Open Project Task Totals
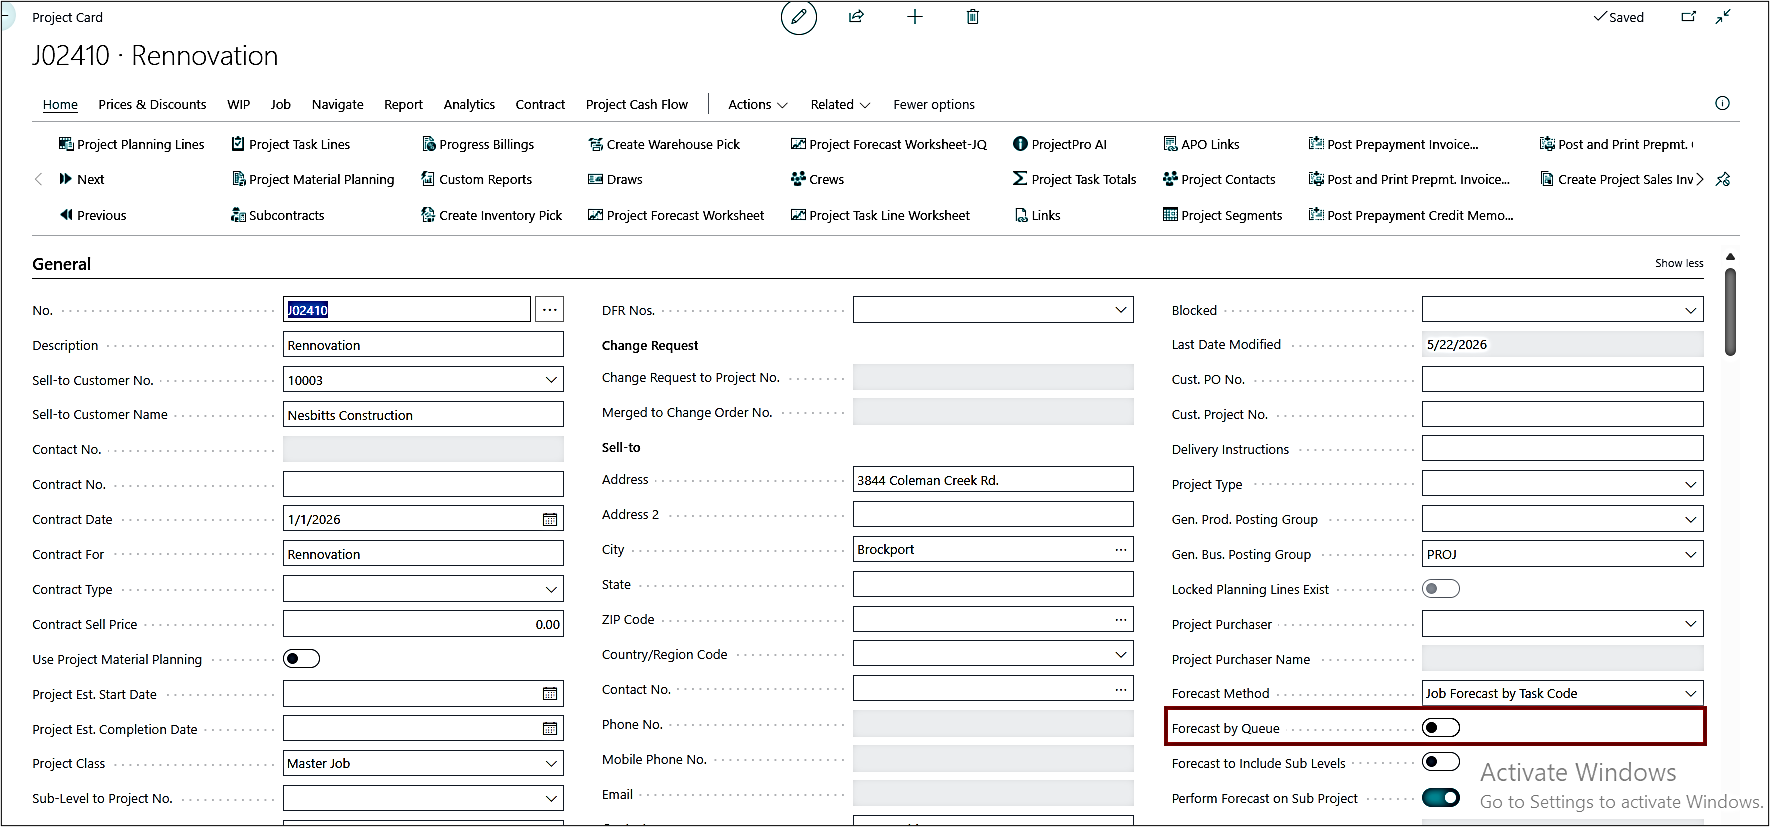The height and width of the screenshot is (827, 1770). click(1074, 179)
